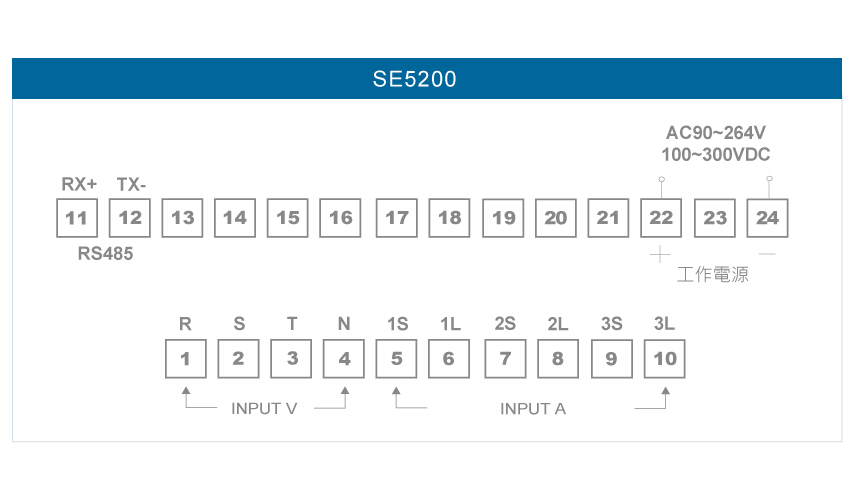
Task: Select terminal box numbered 23
Action: point(715,218)
